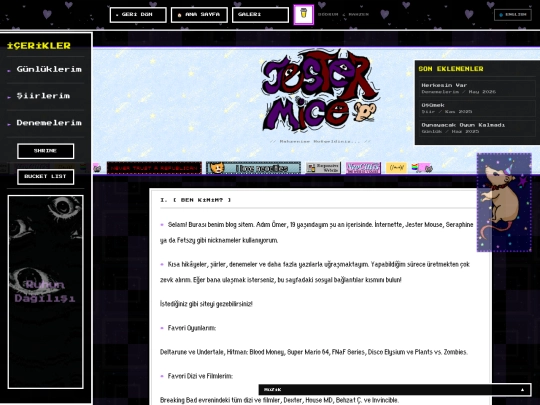This screenshot has width=540, height=405.
Task: Open the recent entry Üşümek
Action: (x=477, y=108)
